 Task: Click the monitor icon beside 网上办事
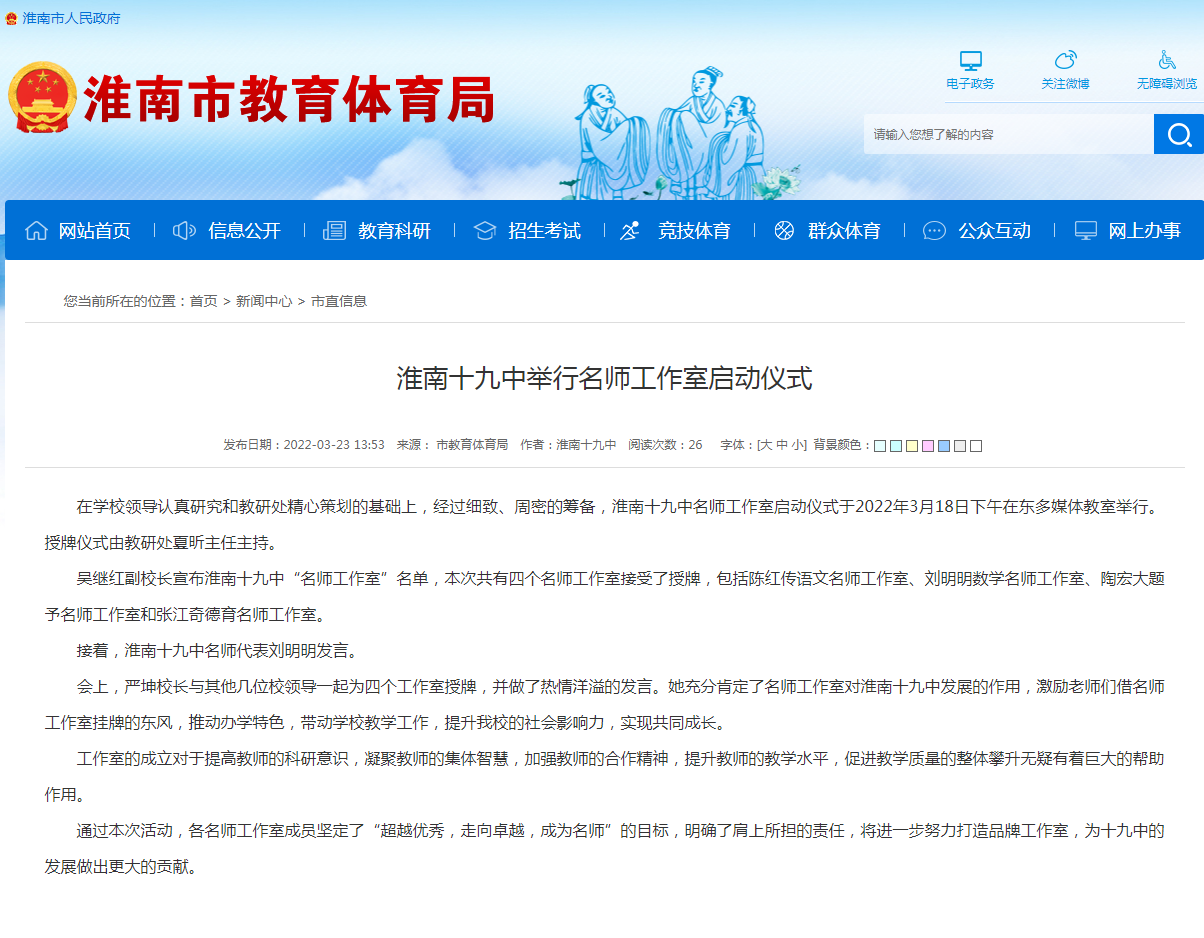pos(1084,230)
